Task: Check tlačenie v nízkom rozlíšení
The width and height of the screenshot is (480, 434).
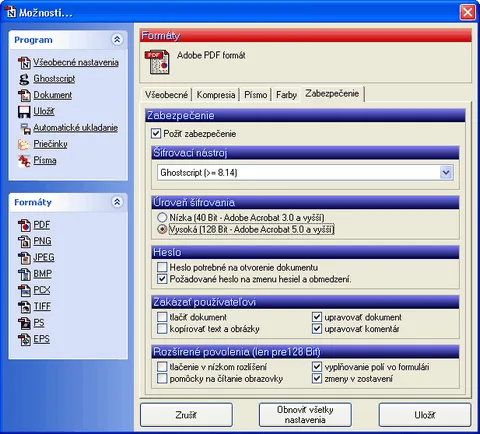Action: click(x=162, y=367)
